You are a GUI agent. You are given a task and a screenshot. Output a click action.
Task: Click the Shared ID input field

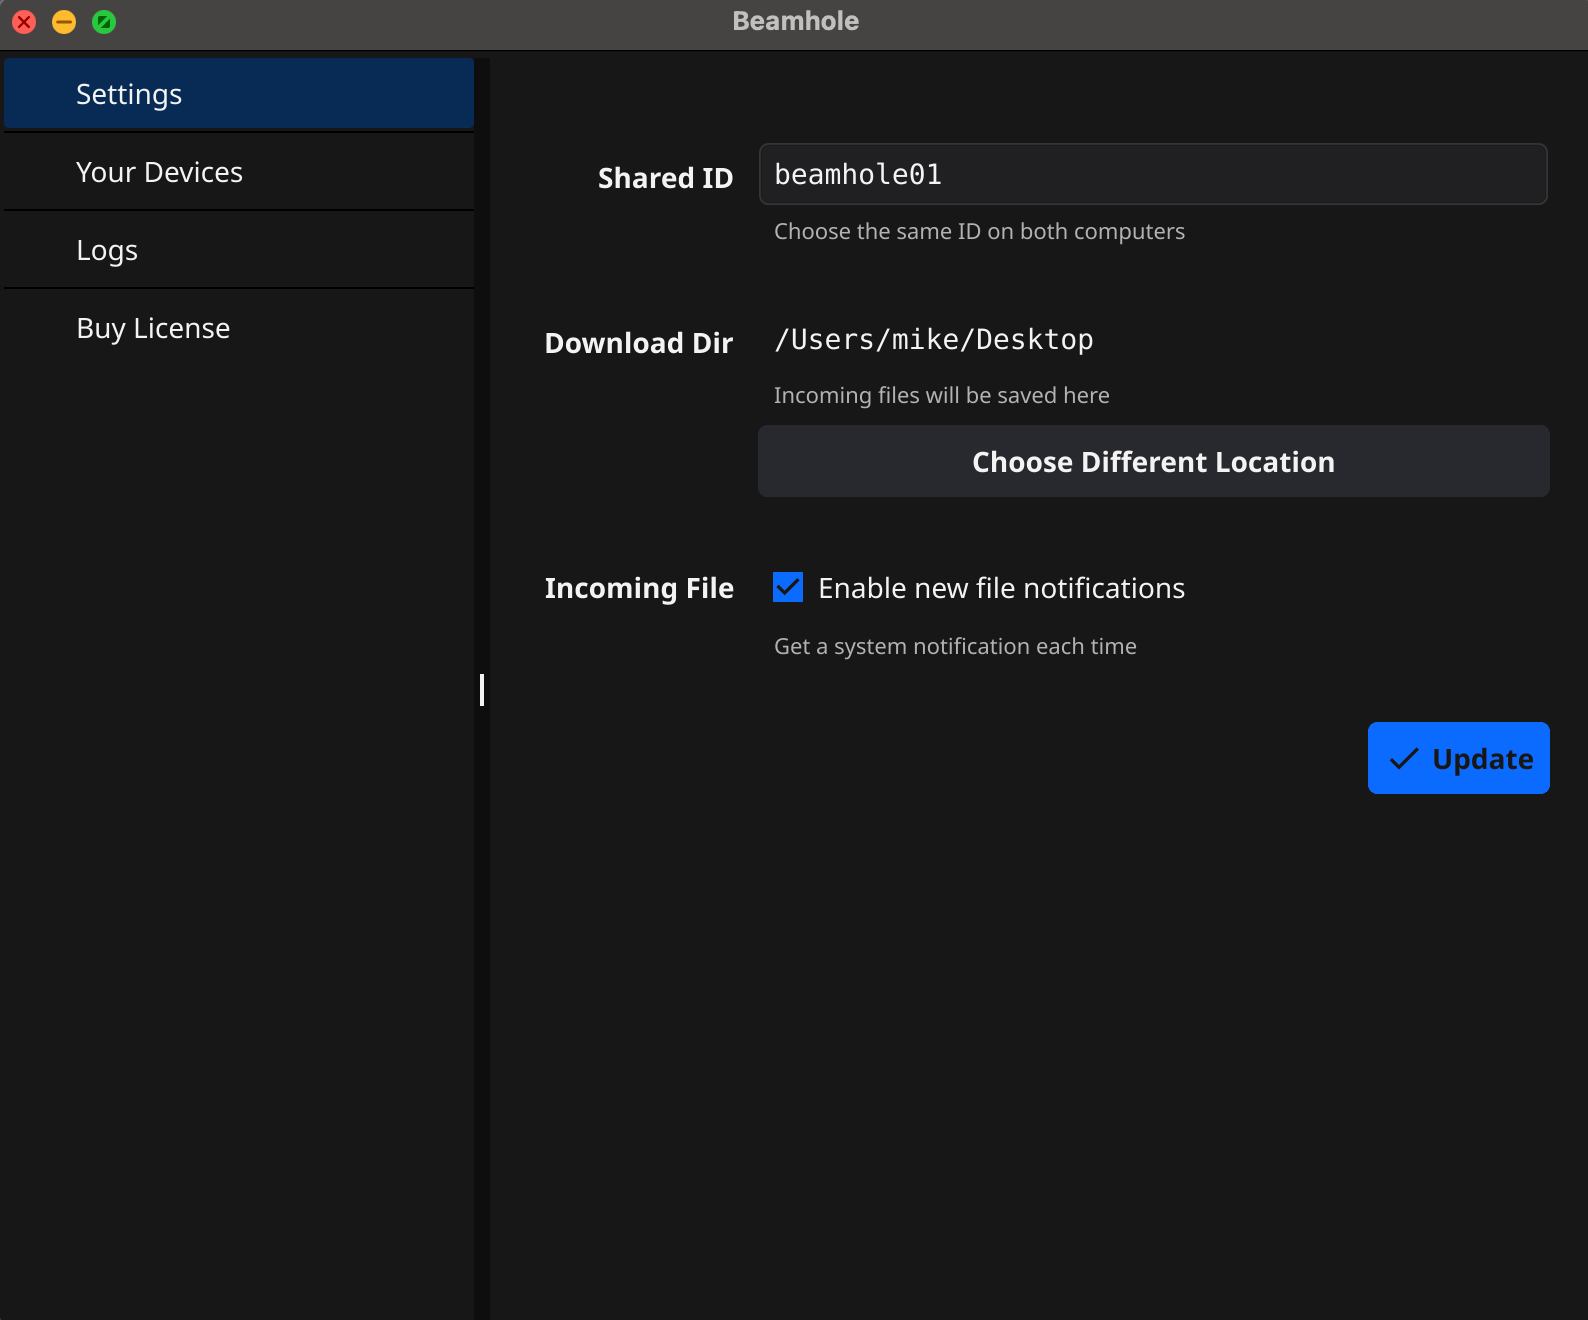coord(1153,174)
